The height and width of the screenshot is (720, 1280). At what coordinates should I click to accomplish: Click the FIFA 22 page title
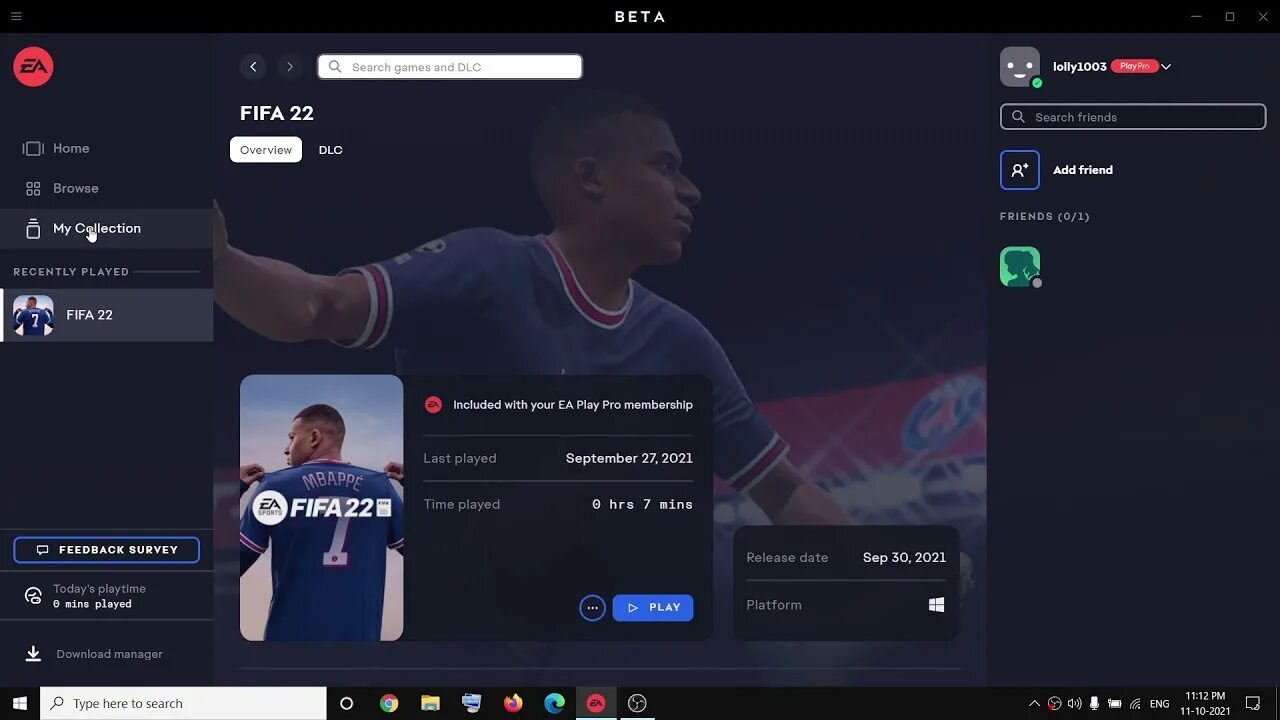(x=277, y=113)
